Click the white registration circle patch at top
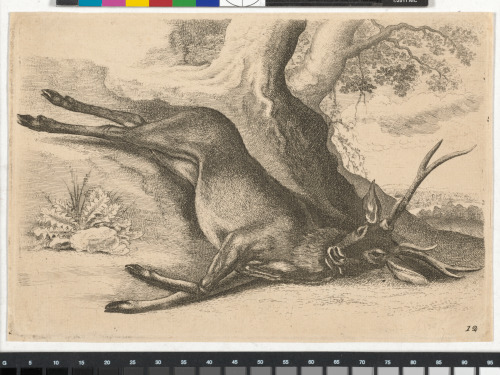Viewport: 500px width, 375px height. (x=242, y=3)
